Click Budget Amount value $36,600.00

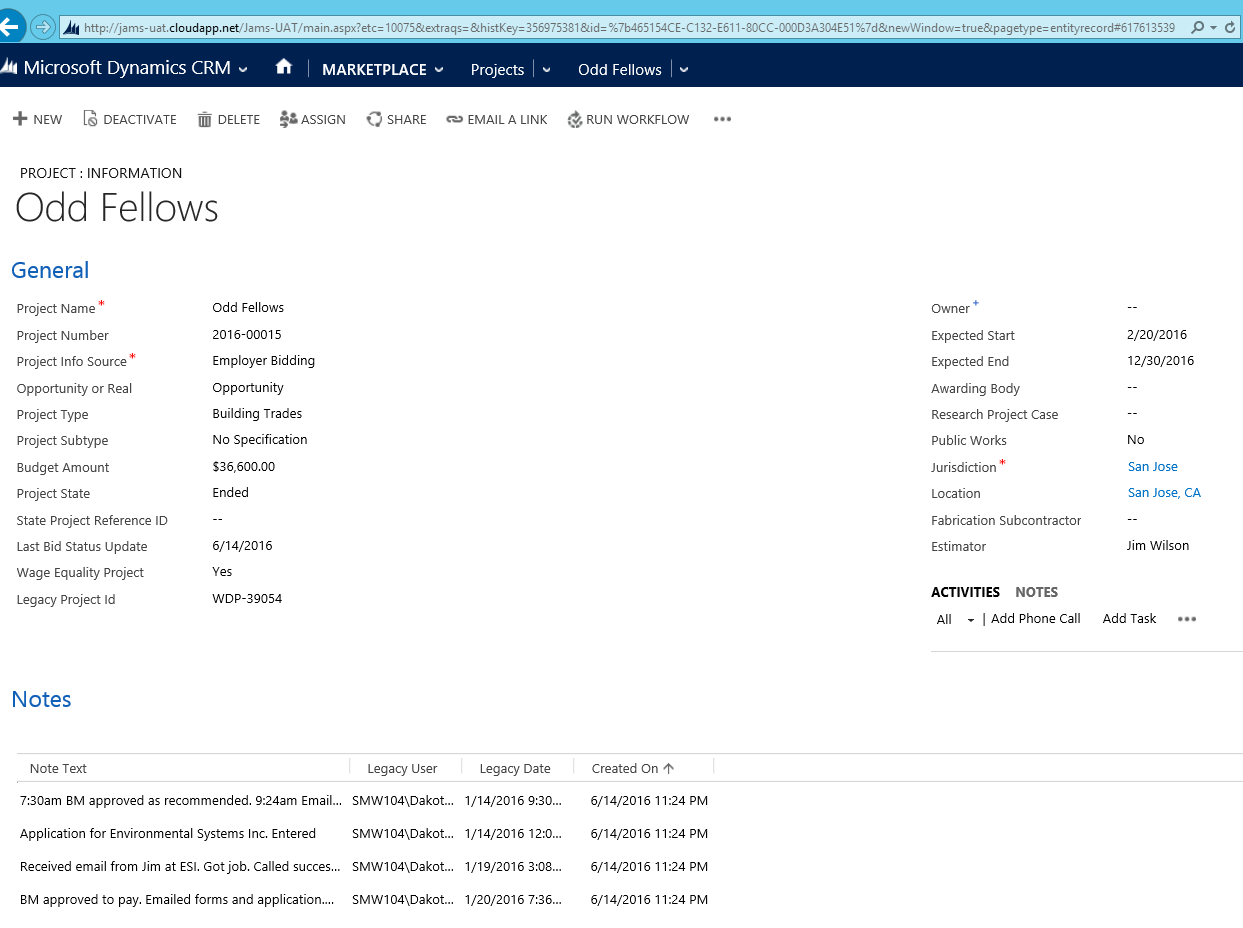click(244, 466)
